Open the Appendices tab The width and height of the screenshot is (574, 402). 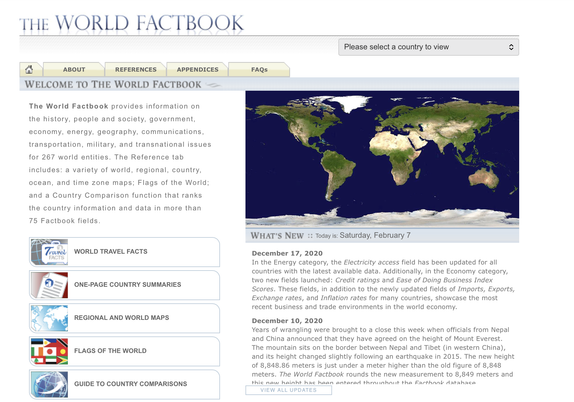(x=198, y=70)
